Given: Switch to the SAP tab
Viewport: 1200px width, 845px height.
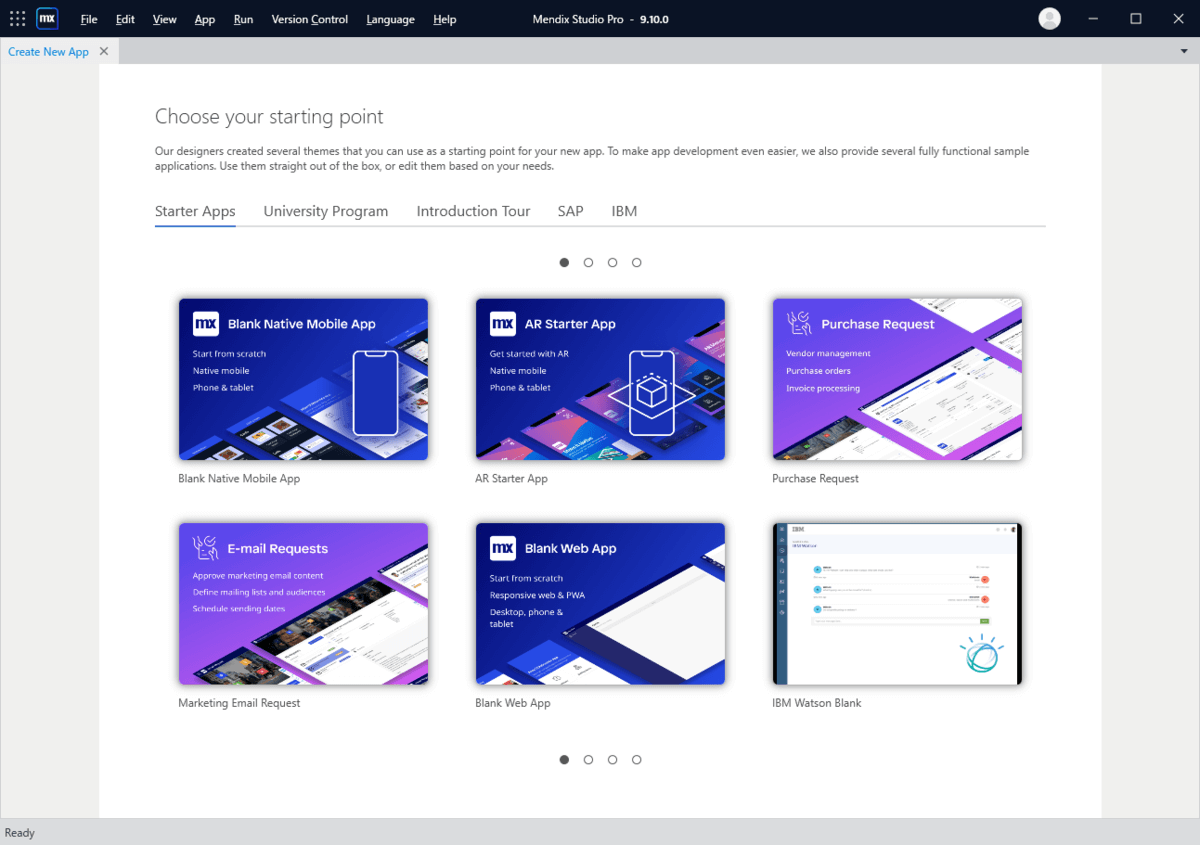Looking at the screenshot, I should (571, 211).
